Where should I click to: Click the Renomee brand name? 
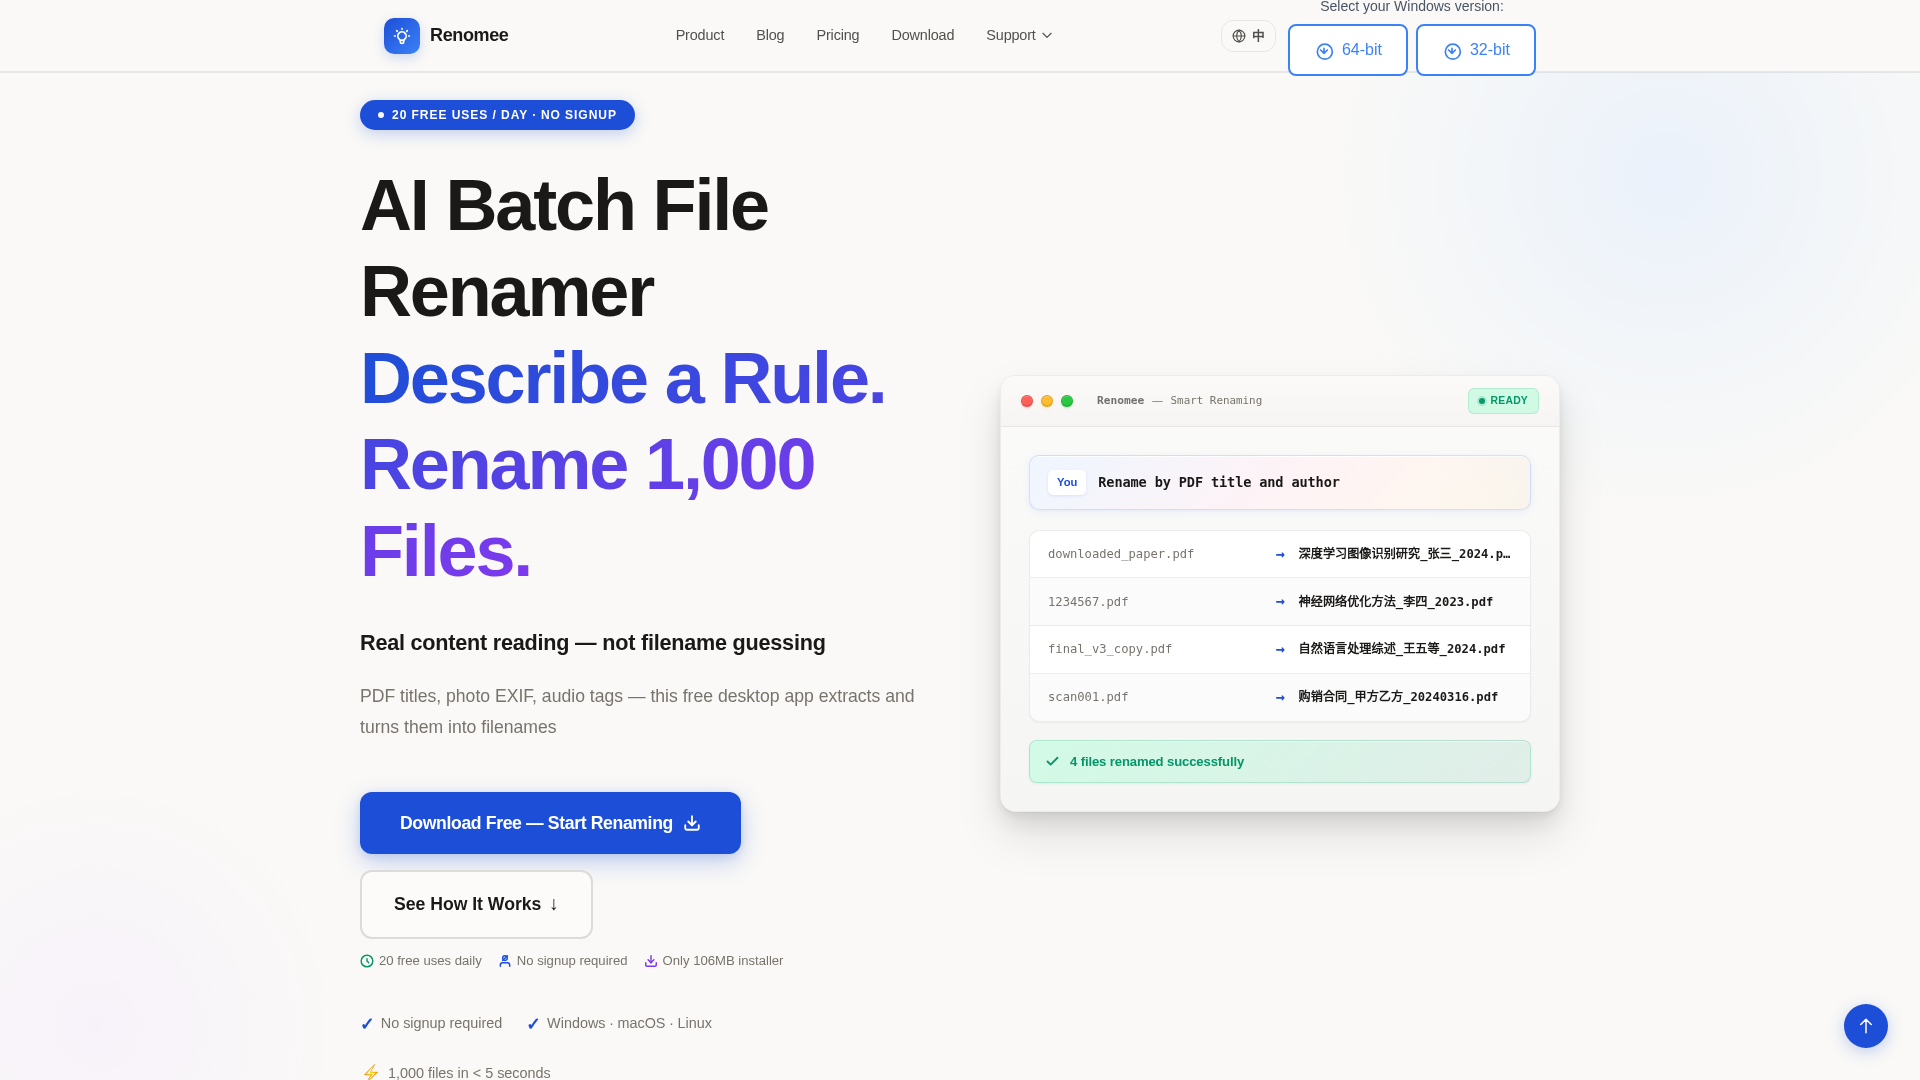click(469, 35)
